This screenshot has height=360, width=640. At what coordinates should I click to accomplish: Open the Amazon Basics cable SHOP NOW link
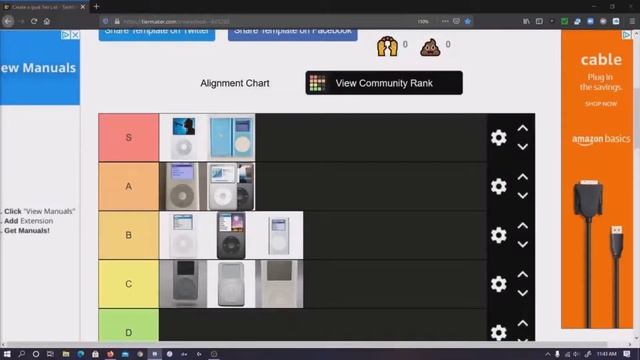pos(601,104)
